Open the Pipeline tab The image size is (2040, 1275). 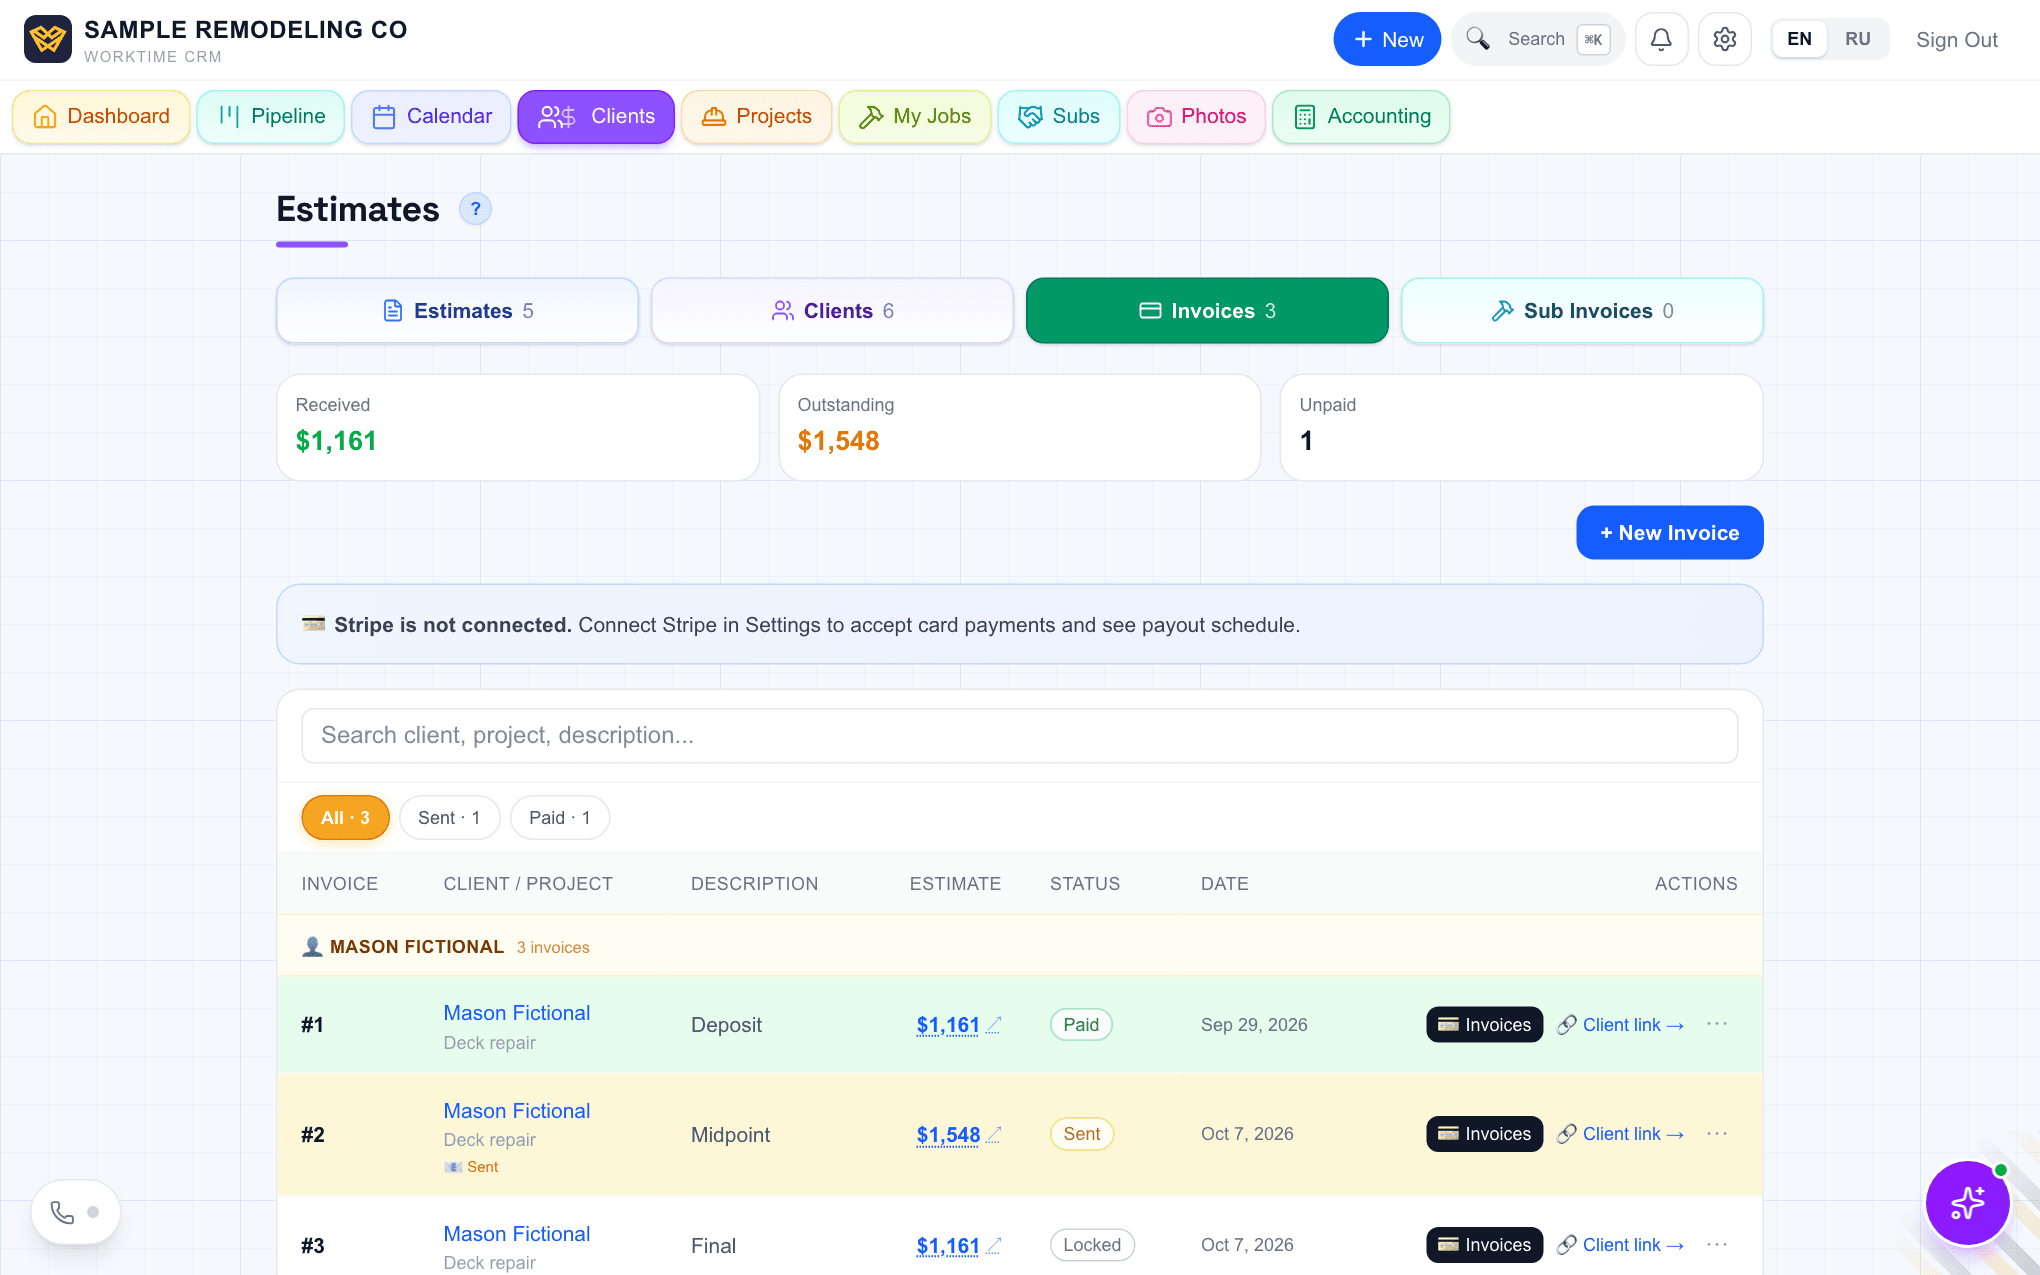click(x=271, y=117)
